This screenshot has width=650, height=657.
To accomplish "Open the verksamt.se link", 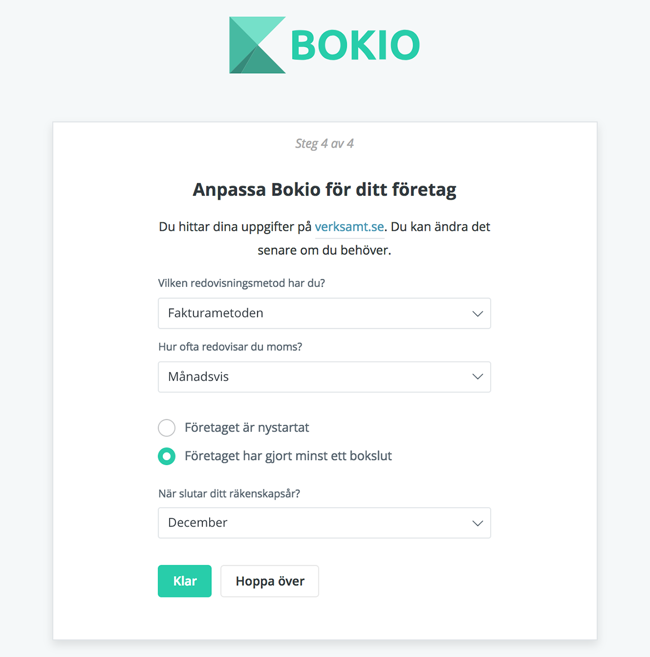I will [x=349, y=227].
